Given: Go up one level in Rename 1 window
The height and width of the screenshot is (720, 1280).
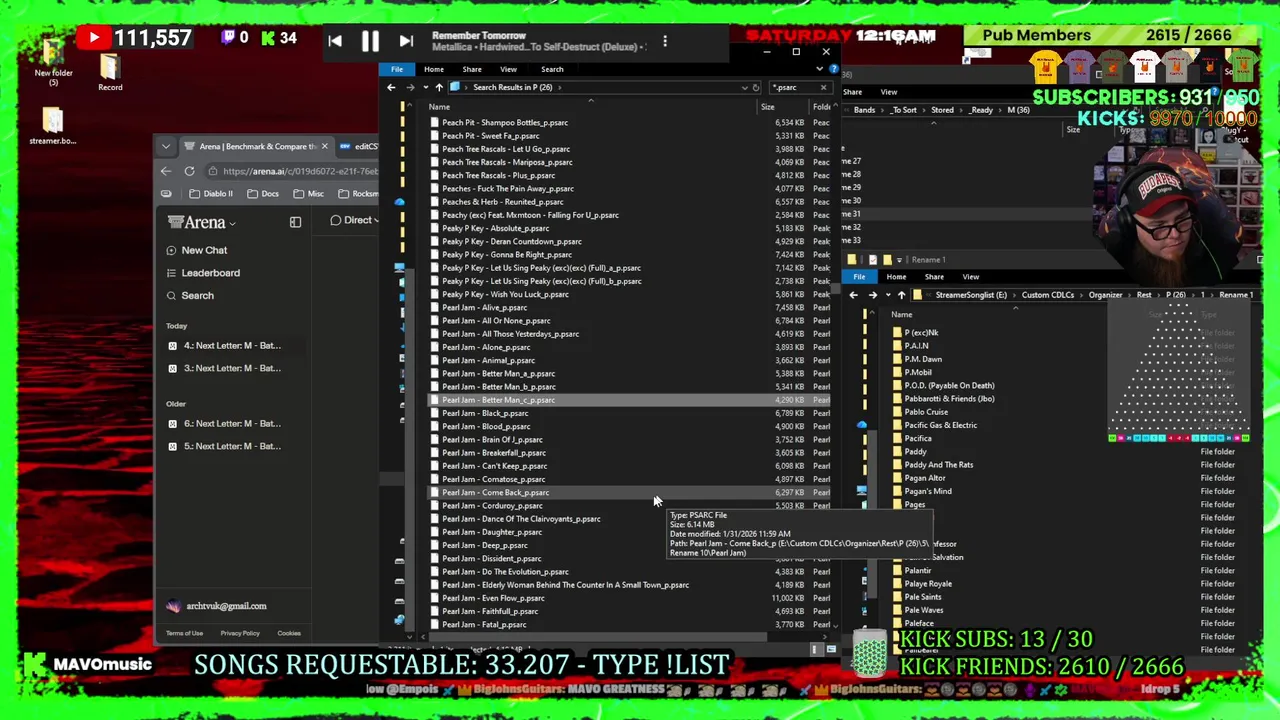Looking at the screenshot, I should pyautogui.click(x=901, y=295).
